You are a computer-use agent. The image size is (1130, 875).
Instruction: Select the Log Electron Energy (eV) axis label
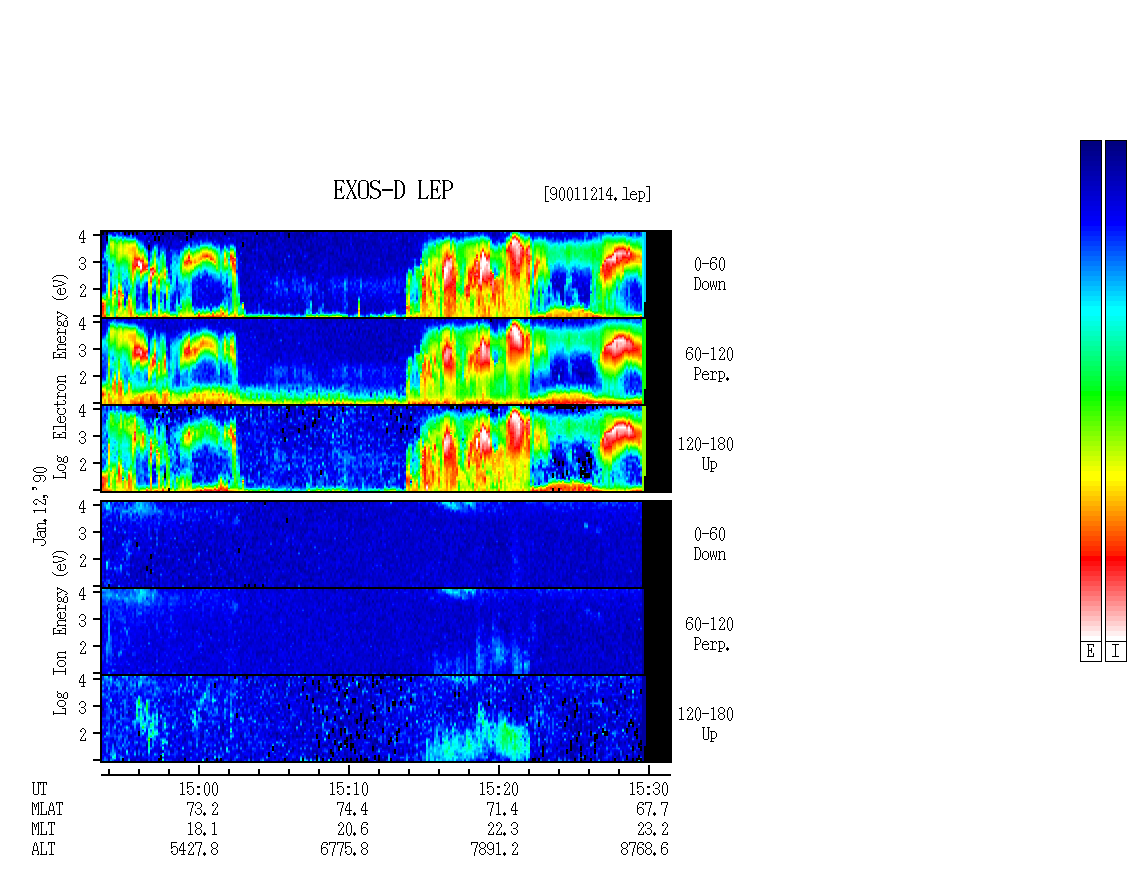[x=60, y=376]
